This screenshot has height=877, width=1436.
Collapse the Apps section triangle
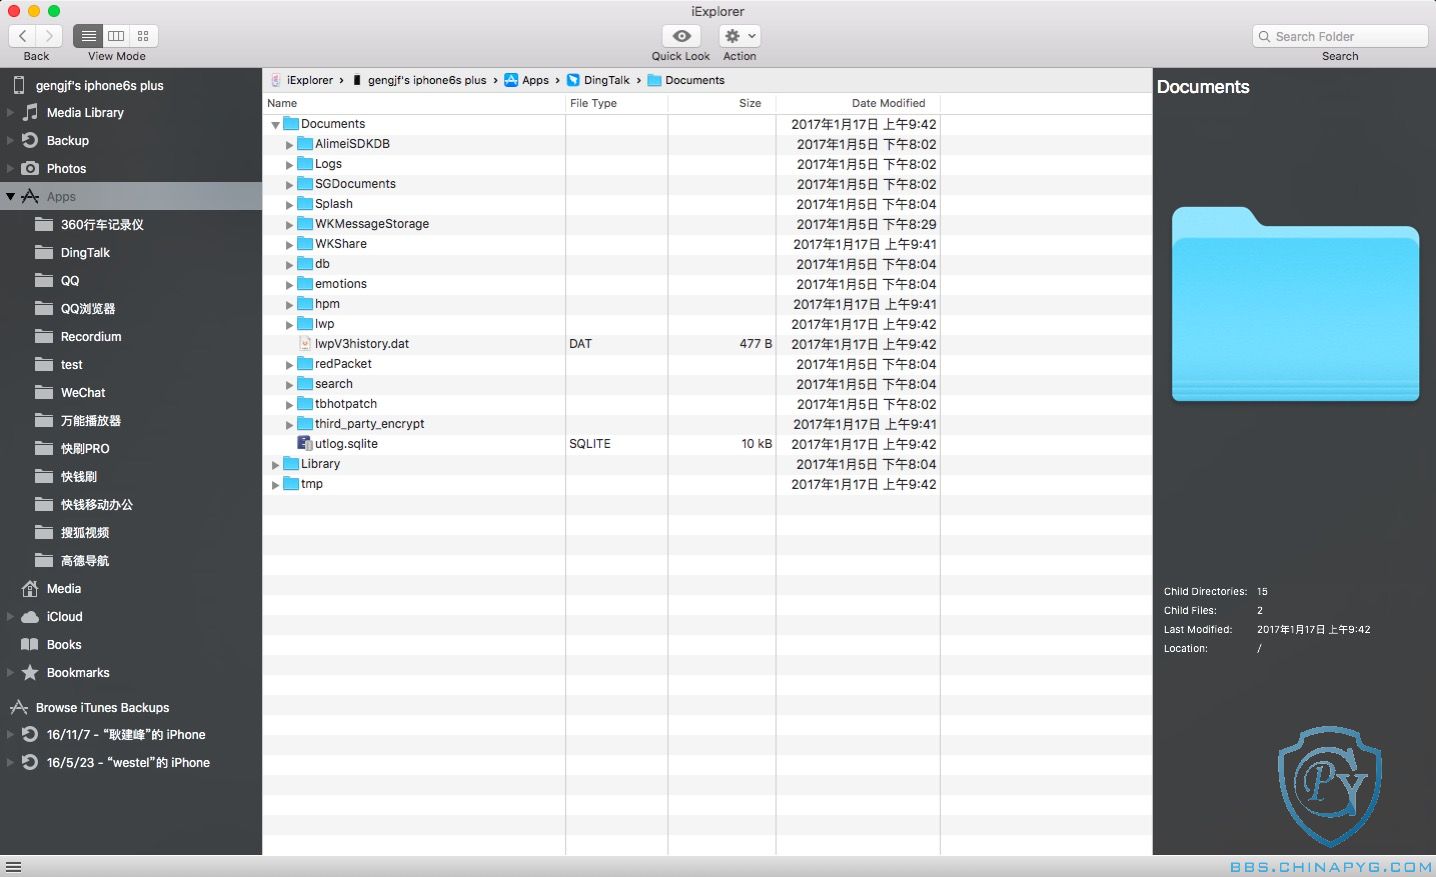(10, 196)
